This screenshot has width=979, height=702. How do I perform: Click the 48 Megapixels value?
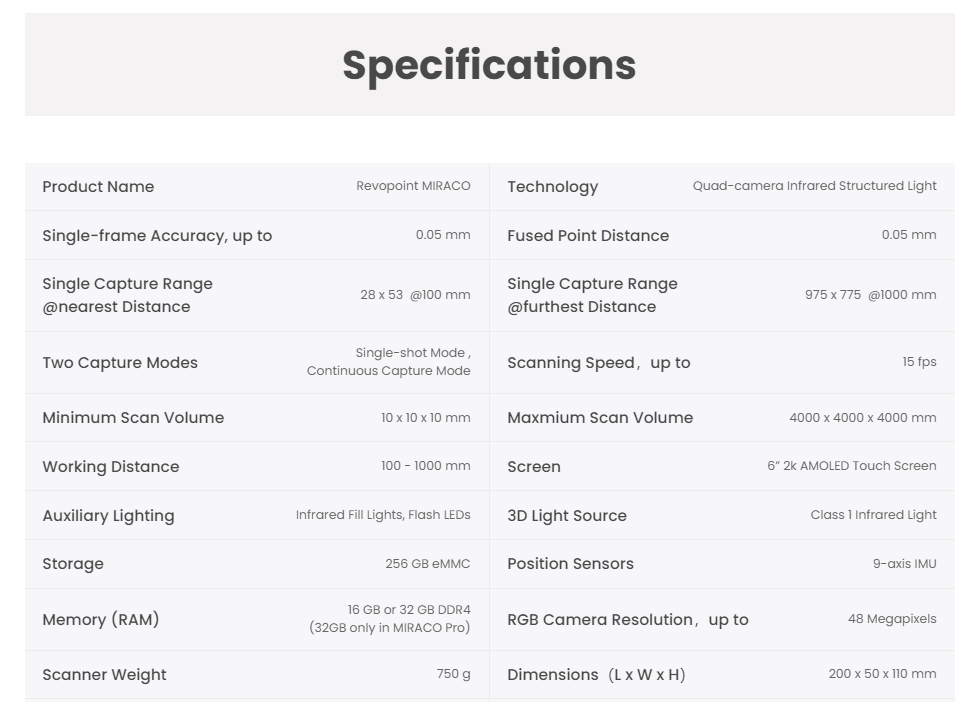(x=892, y=619)
